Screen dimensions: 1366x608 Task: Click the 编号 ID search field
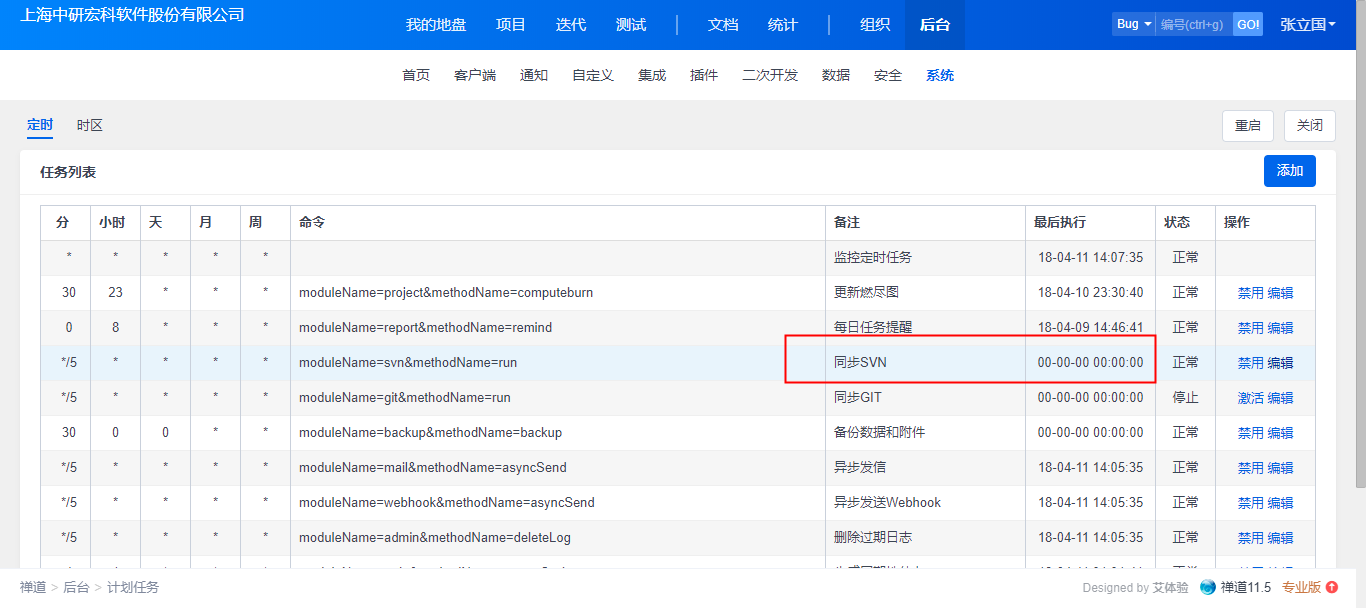point(1193,24)
